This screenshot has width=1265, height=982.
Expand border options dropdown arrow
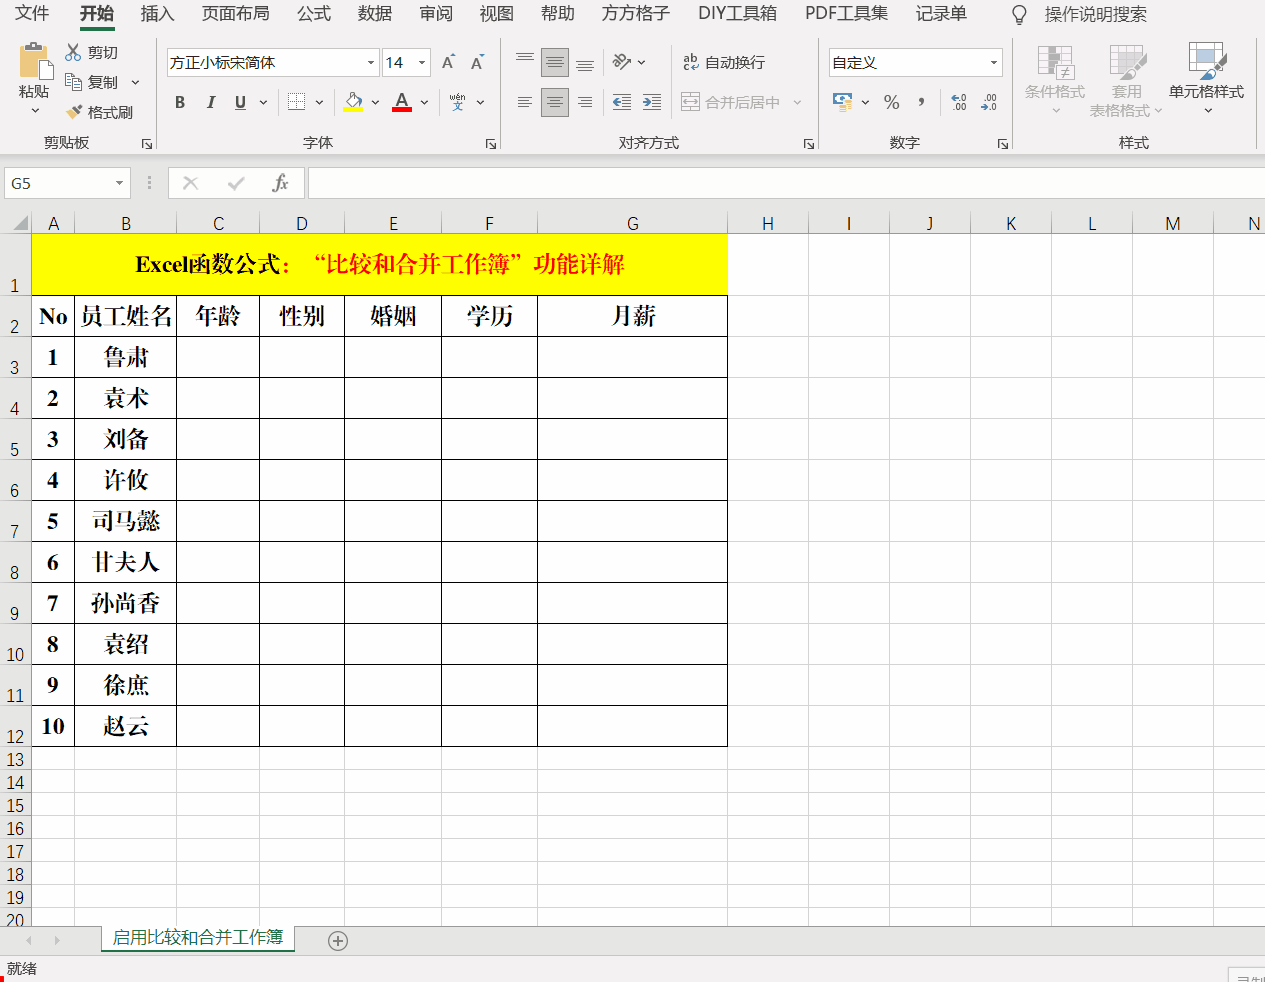pos(319,102)
